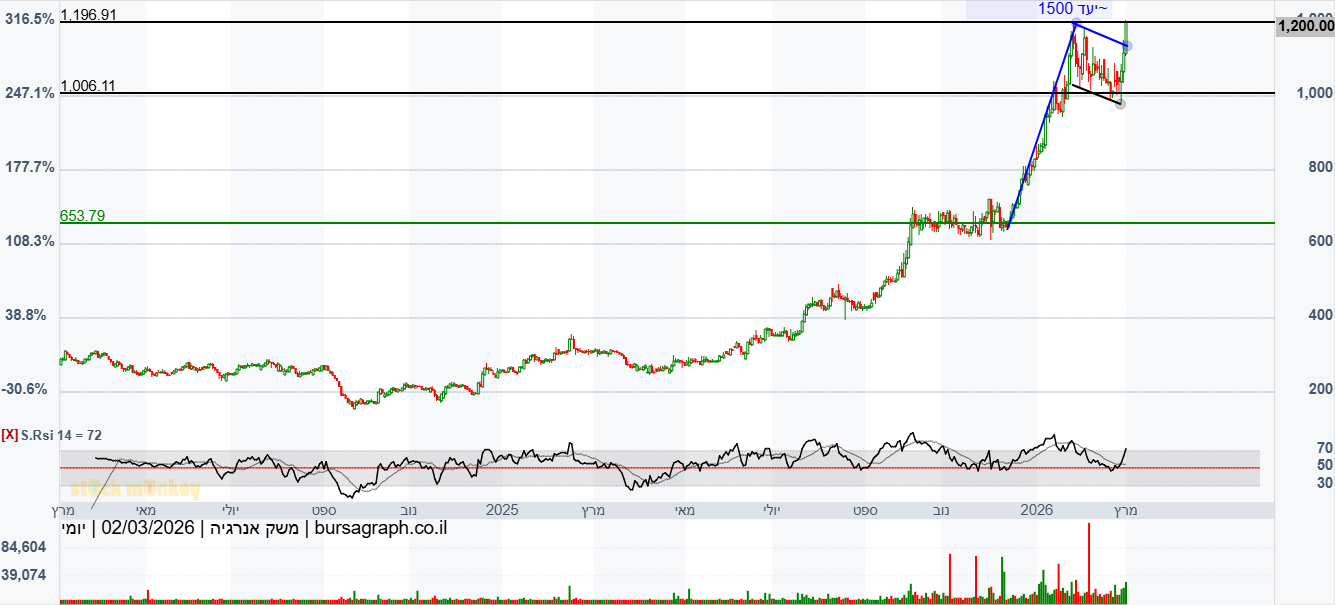The height and width of the screenshot is (605, 1335).
Task: Select the 1,006.11 horizontal line label
Action: [88, 86]
